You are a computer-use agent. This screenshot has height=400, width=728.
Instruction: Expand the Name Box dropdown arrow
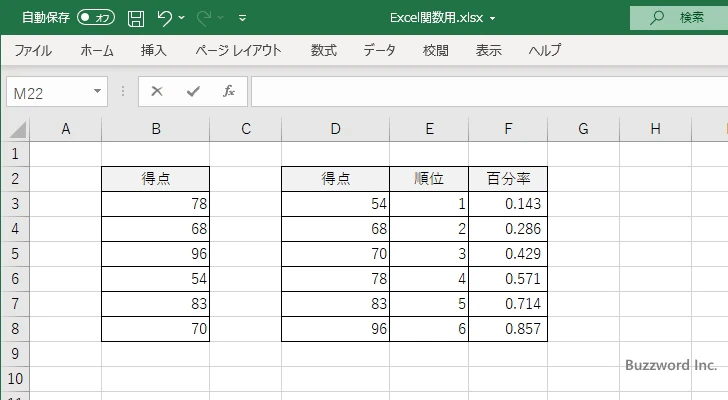pyautogui.click(x=98, y=91)
